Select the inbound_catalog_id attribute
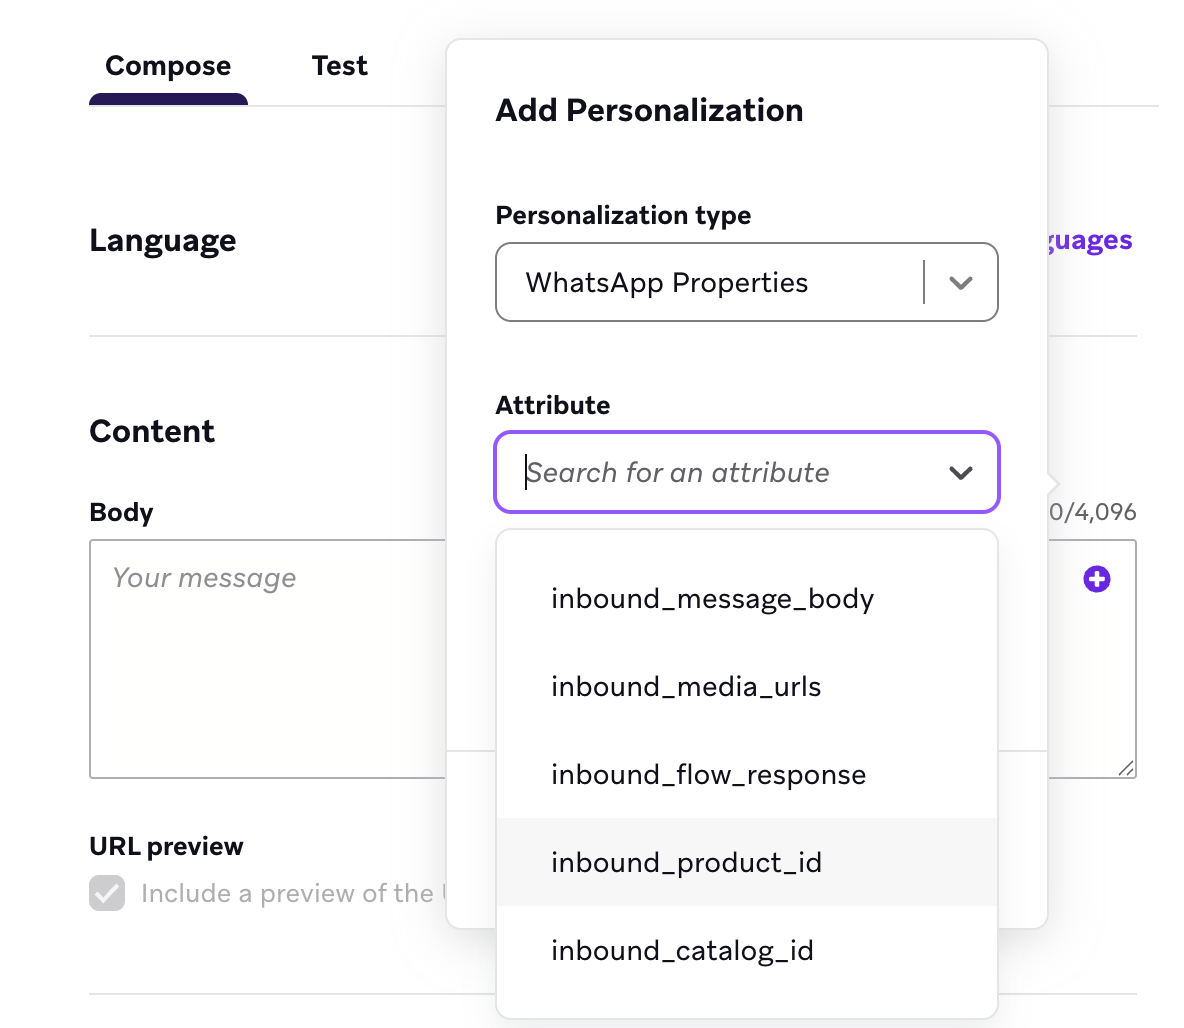 tap(683, 950)
